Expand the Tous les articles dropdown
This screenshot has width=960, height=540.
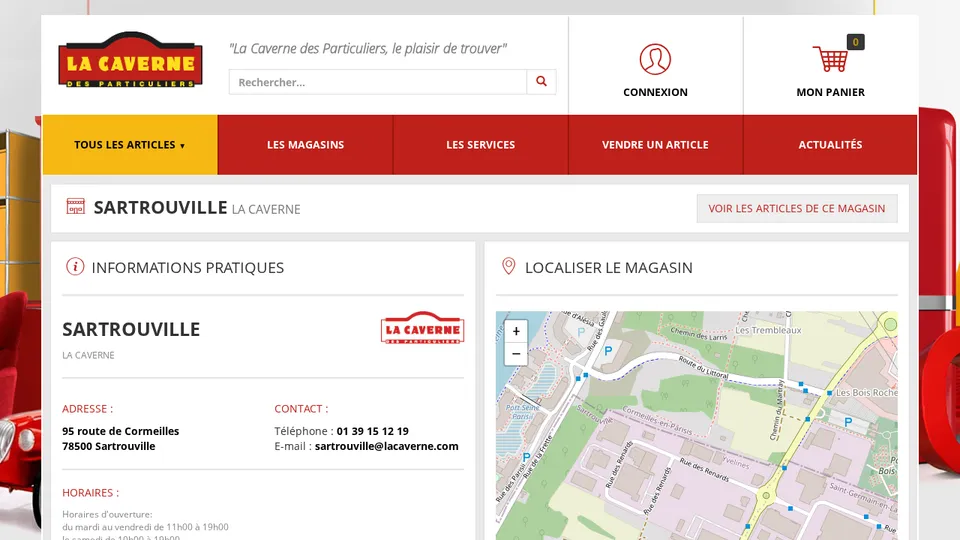pyautogui.click(x=130, y=144)
